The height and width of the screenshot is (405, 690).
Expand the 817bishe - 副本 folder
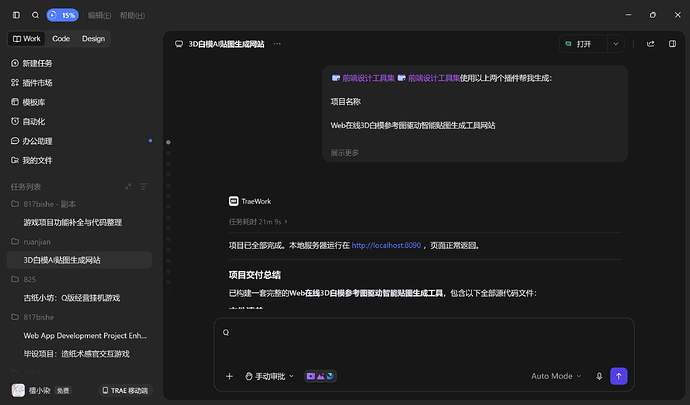click(x=43, y=204)
